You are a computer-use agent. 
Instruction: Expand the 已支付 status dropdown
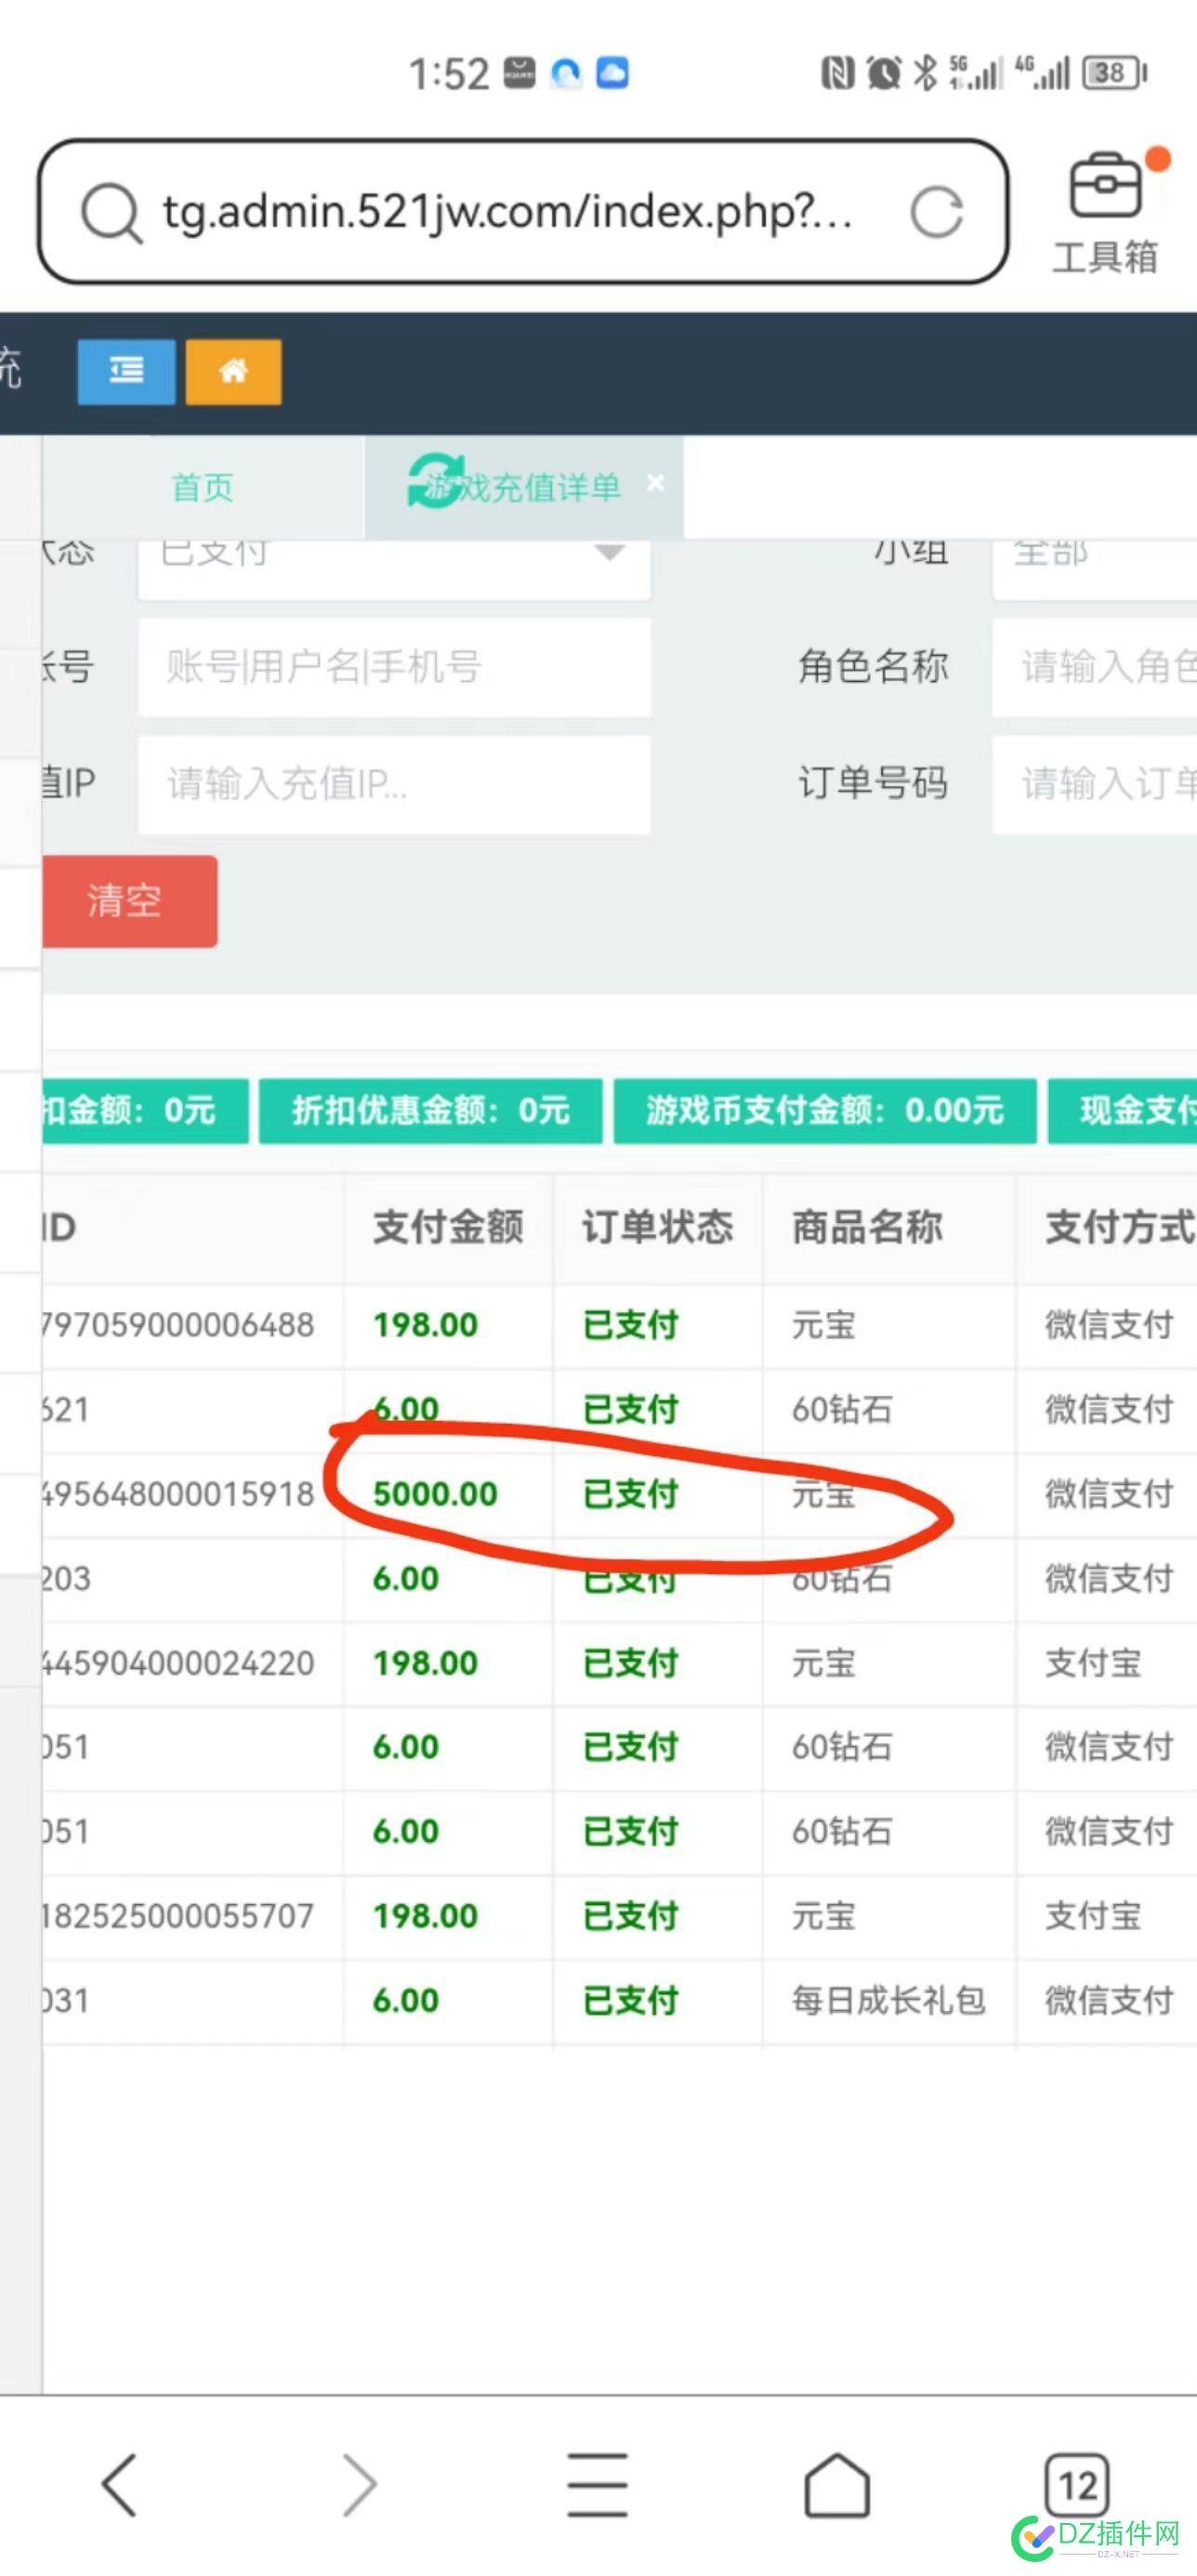[x=395, y=568]
